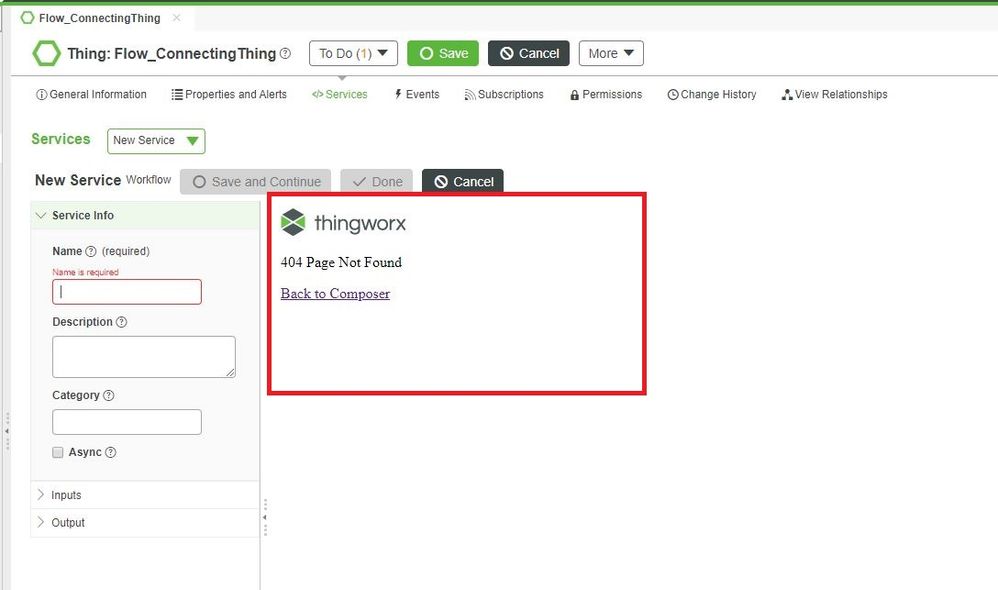Open the New Service dropdown
This screenshot has width=998, height=590.
pos(156,141)
